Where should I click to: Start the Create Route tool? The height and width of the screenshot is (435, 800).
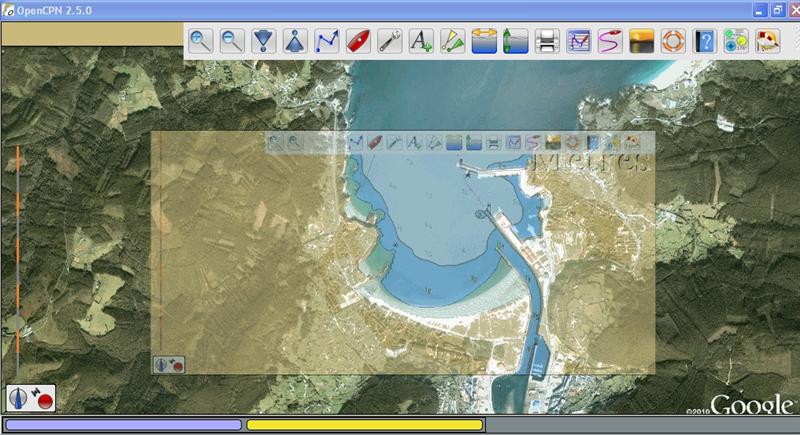point(327,41)
